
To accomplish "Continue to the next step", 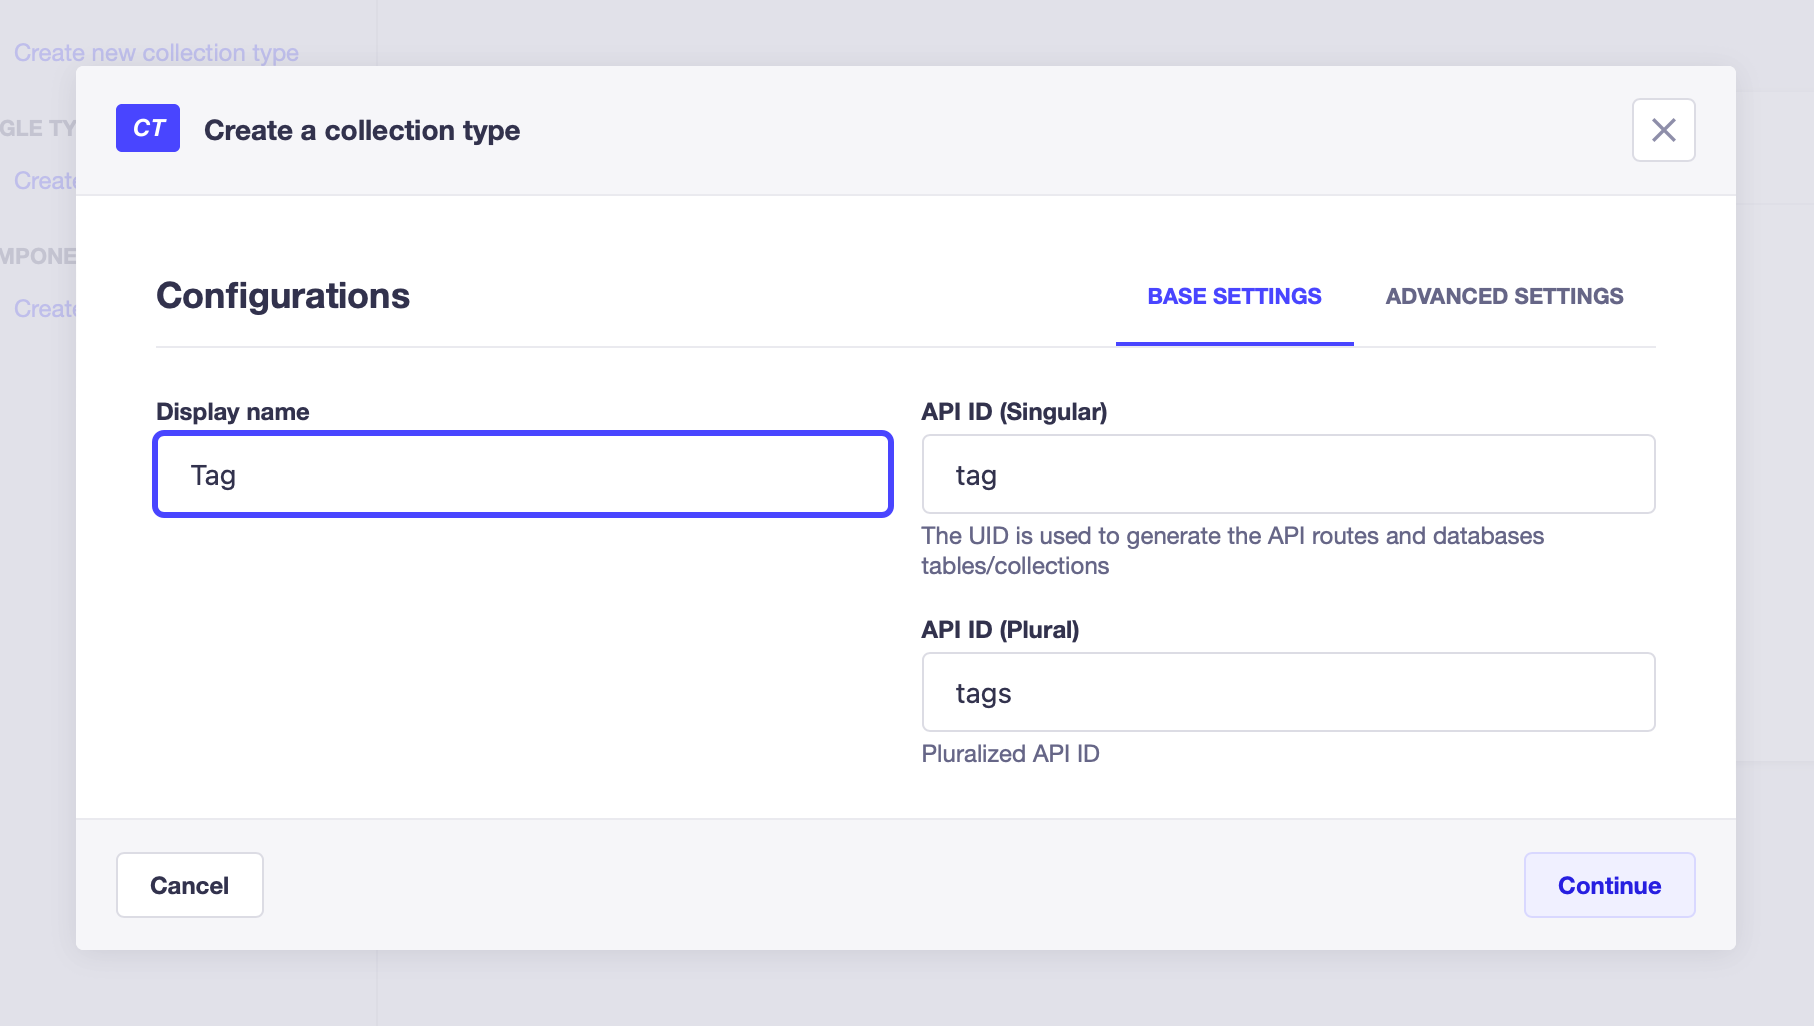I will coord(1609,885).
